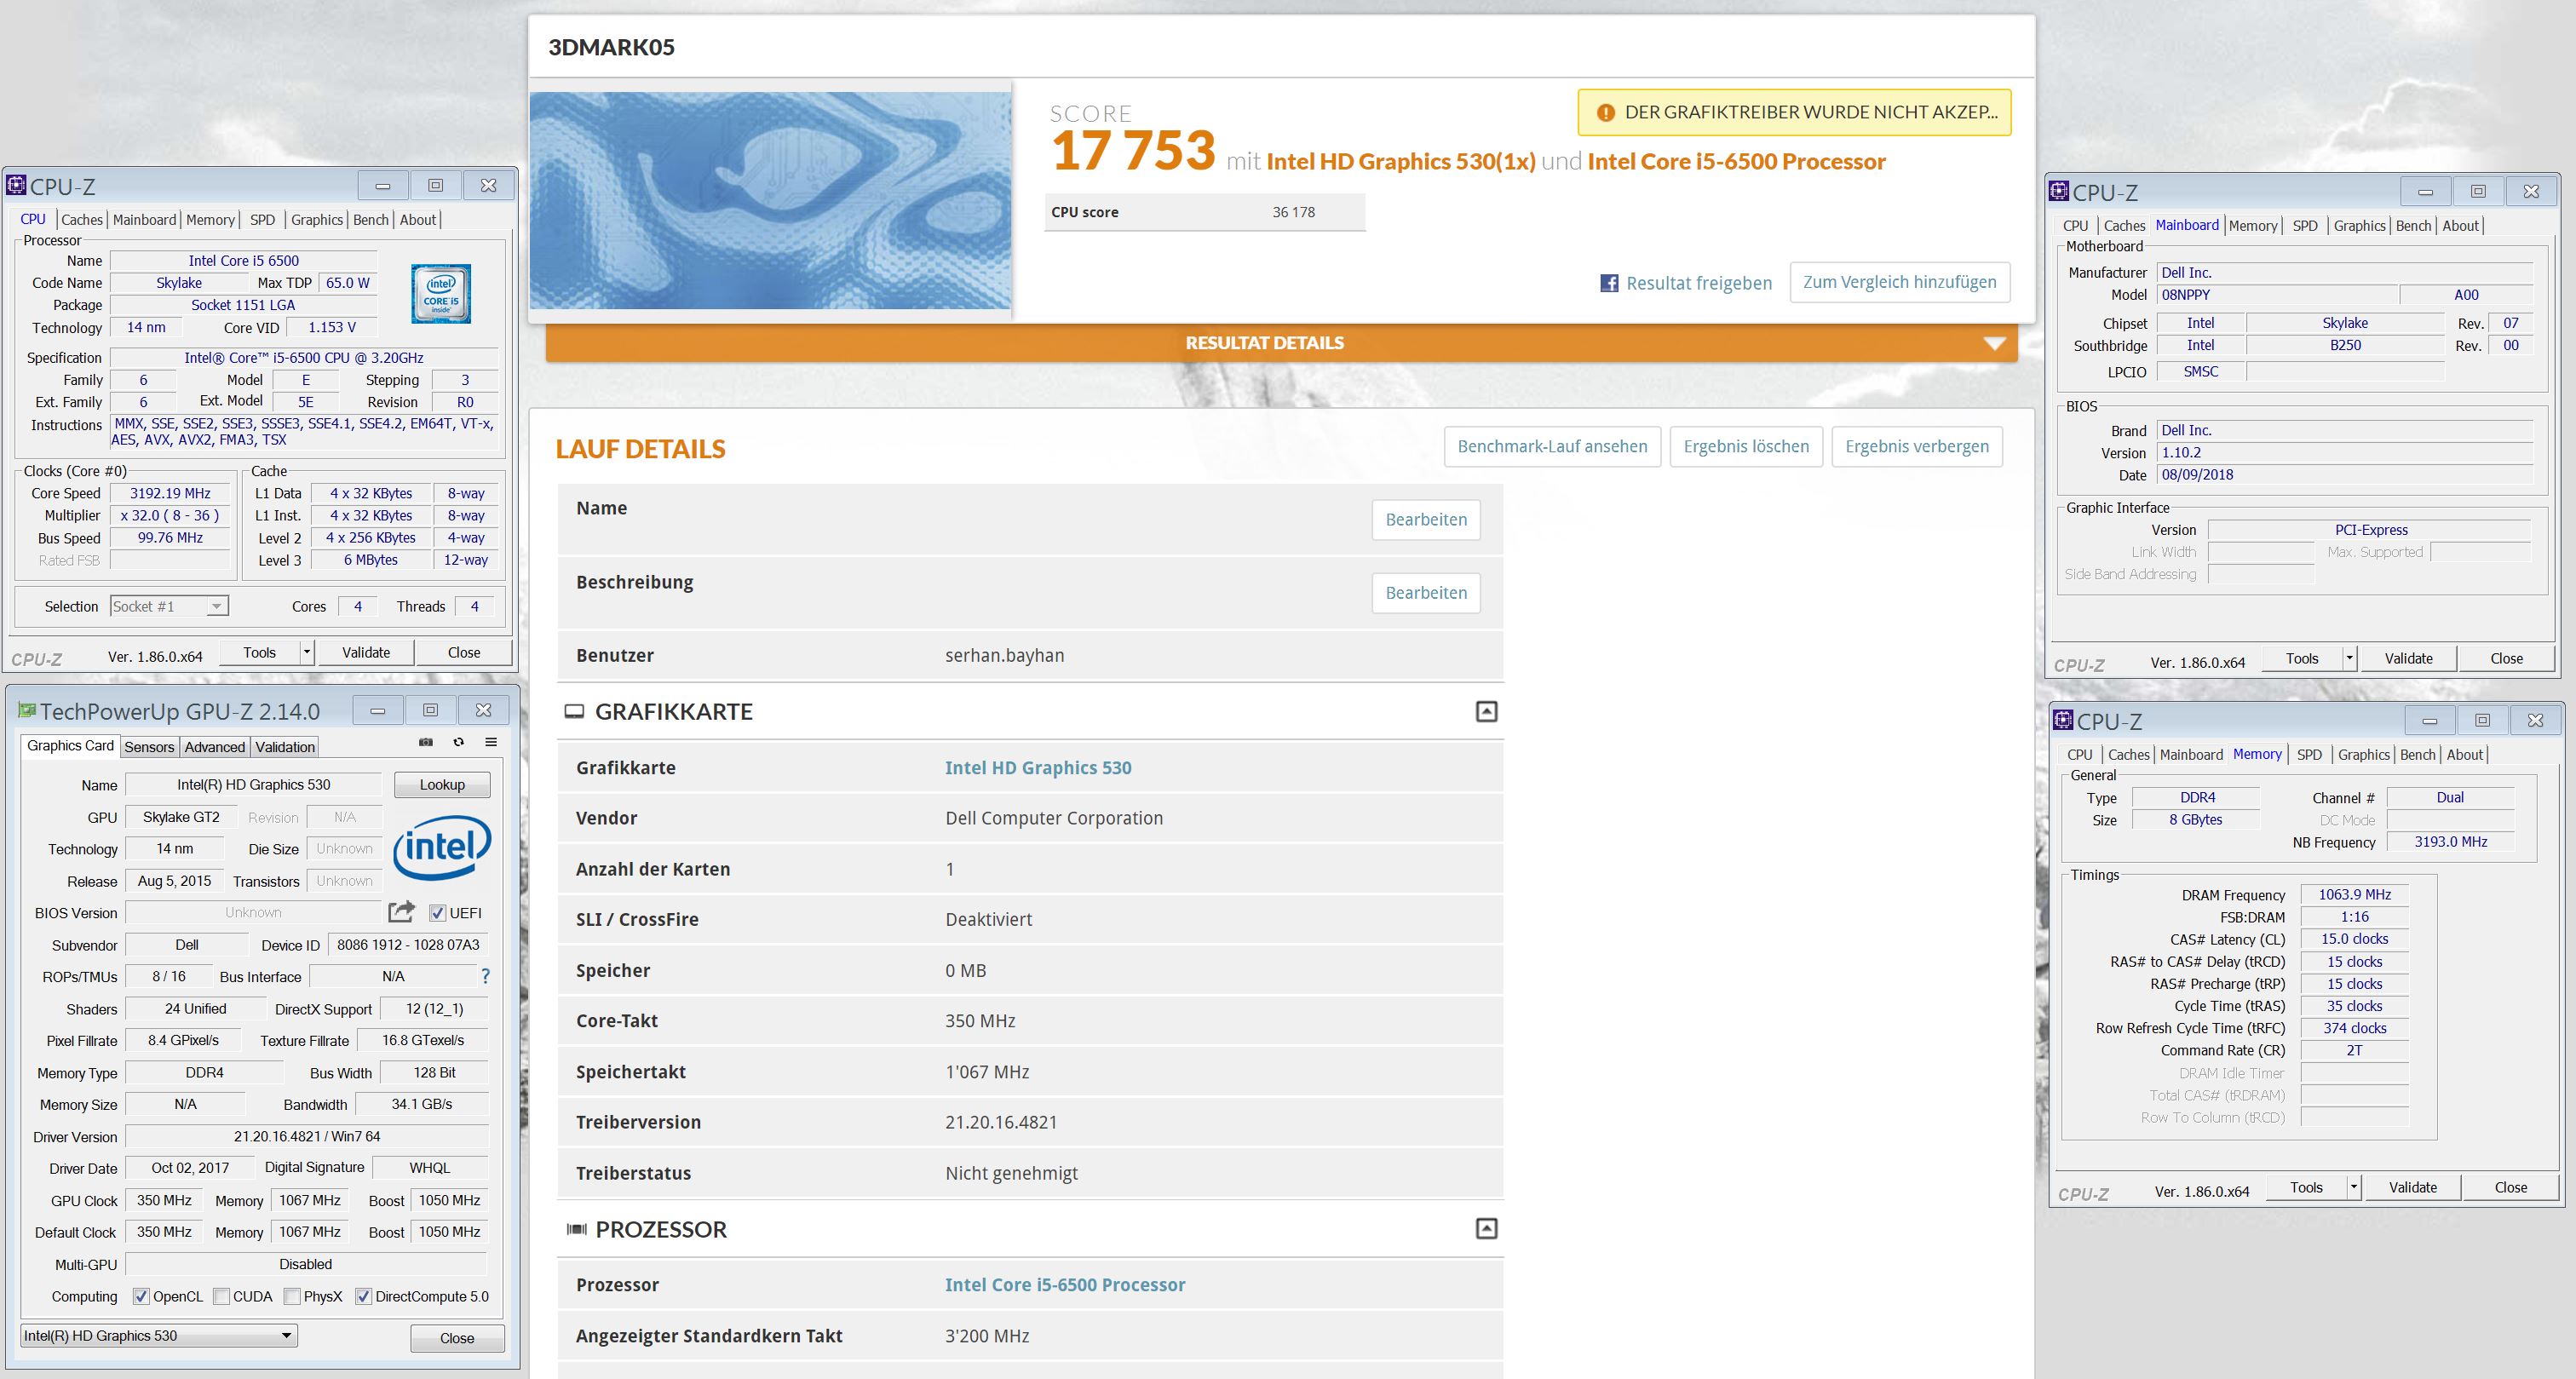The width and height of the screenshot is (2576, 1379).
Task: Open Graphics tab in CPU-Z Memory window
Action: coord(2364,755)
